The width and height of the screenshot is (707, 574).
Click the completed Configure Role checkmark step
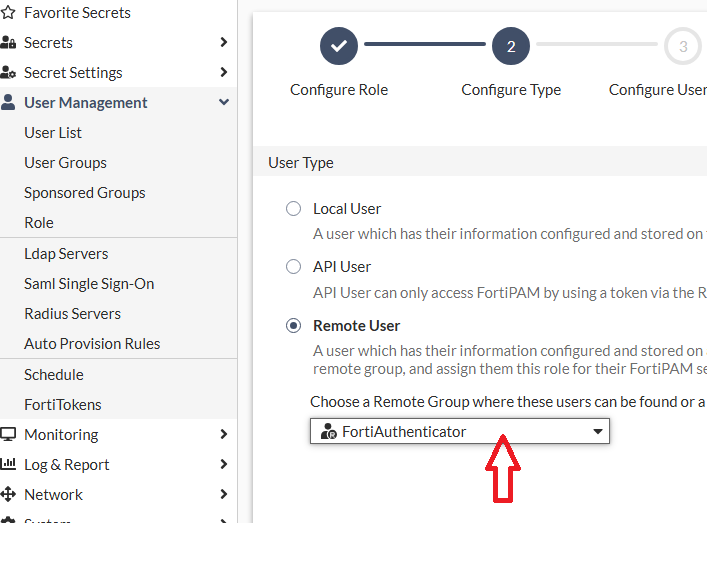pyautogui.click(x=339, y=46)
